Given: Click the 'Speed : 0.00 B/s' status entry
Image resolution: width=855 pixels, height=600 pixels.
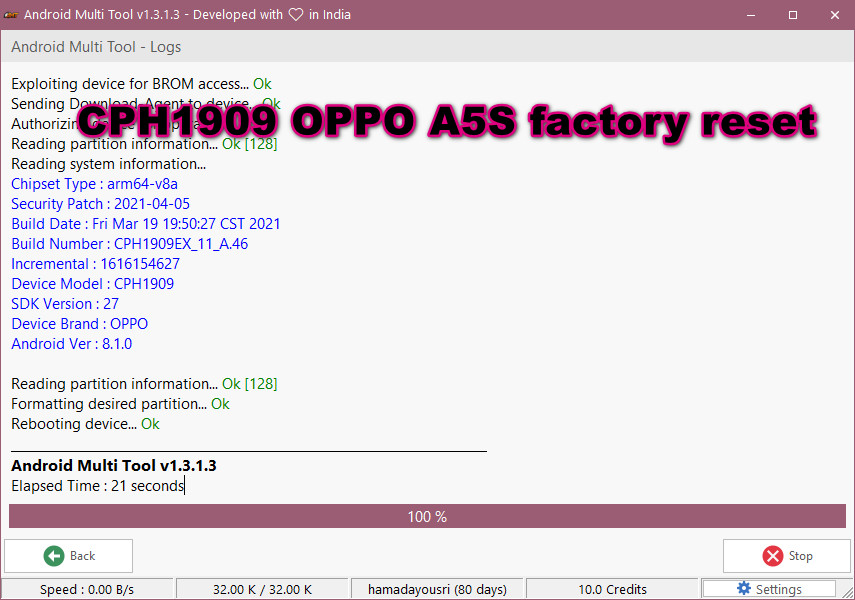Looking at the screenshot, I should click(87, 589).
